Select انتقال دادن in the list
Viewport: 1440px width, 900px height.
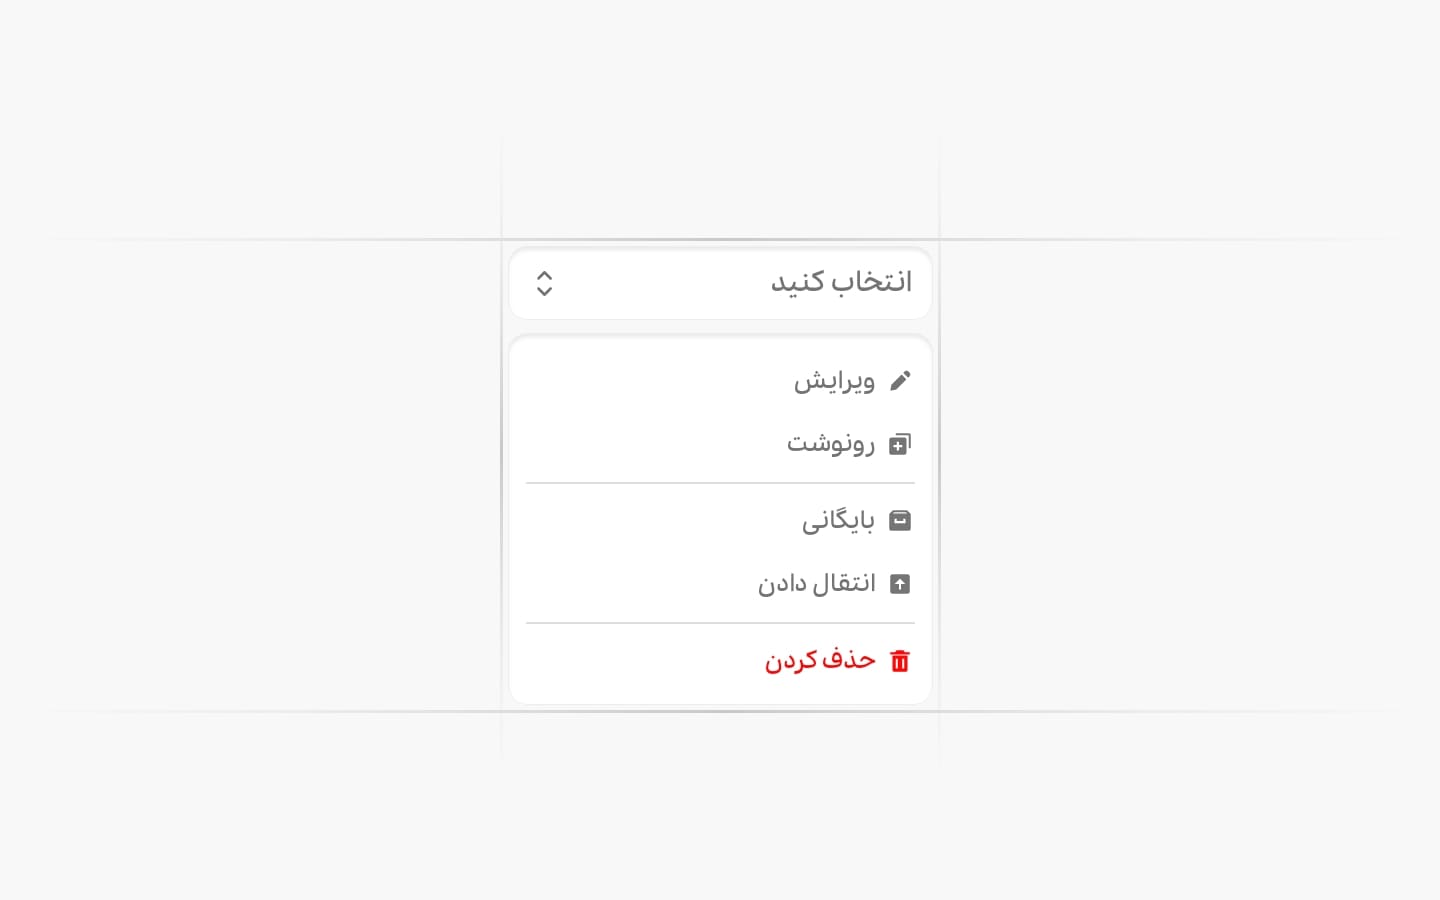coord(816,584)
